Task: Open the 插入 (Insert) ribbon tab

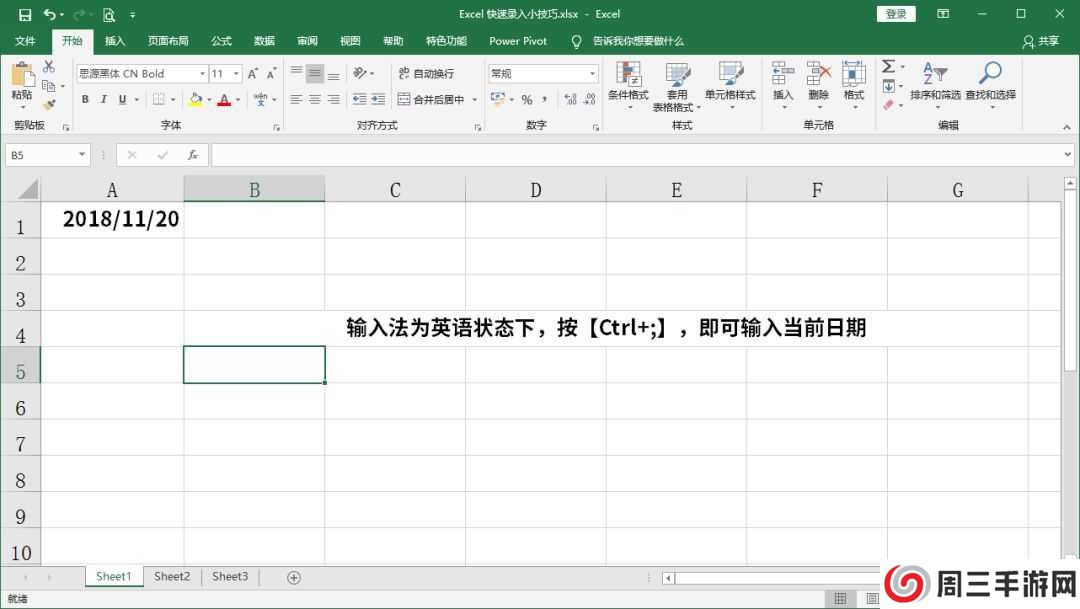Action: (x=115, y=41)
